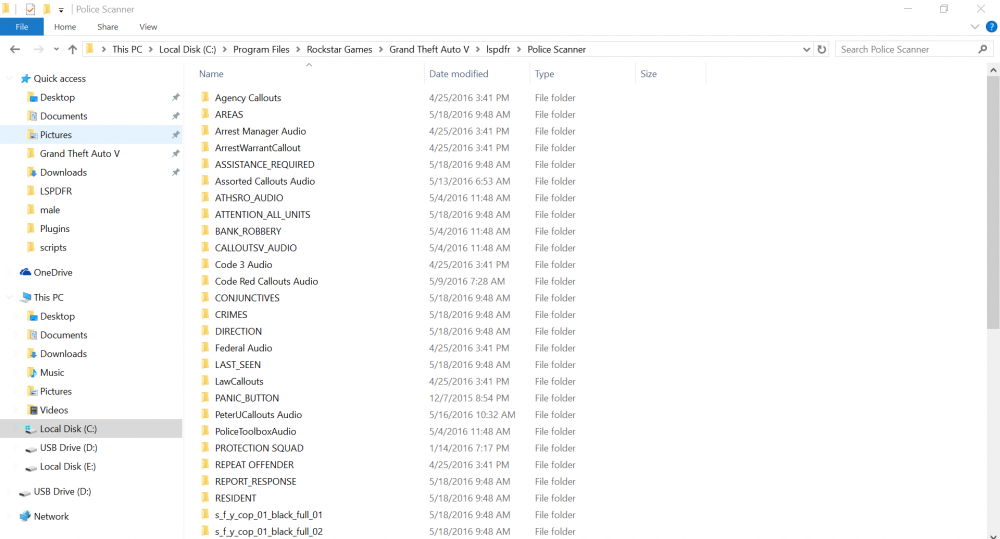The width and height of the screenshot is (1000, 539).
Task: Click Videos folder icon under This PC
Action: 32,410
